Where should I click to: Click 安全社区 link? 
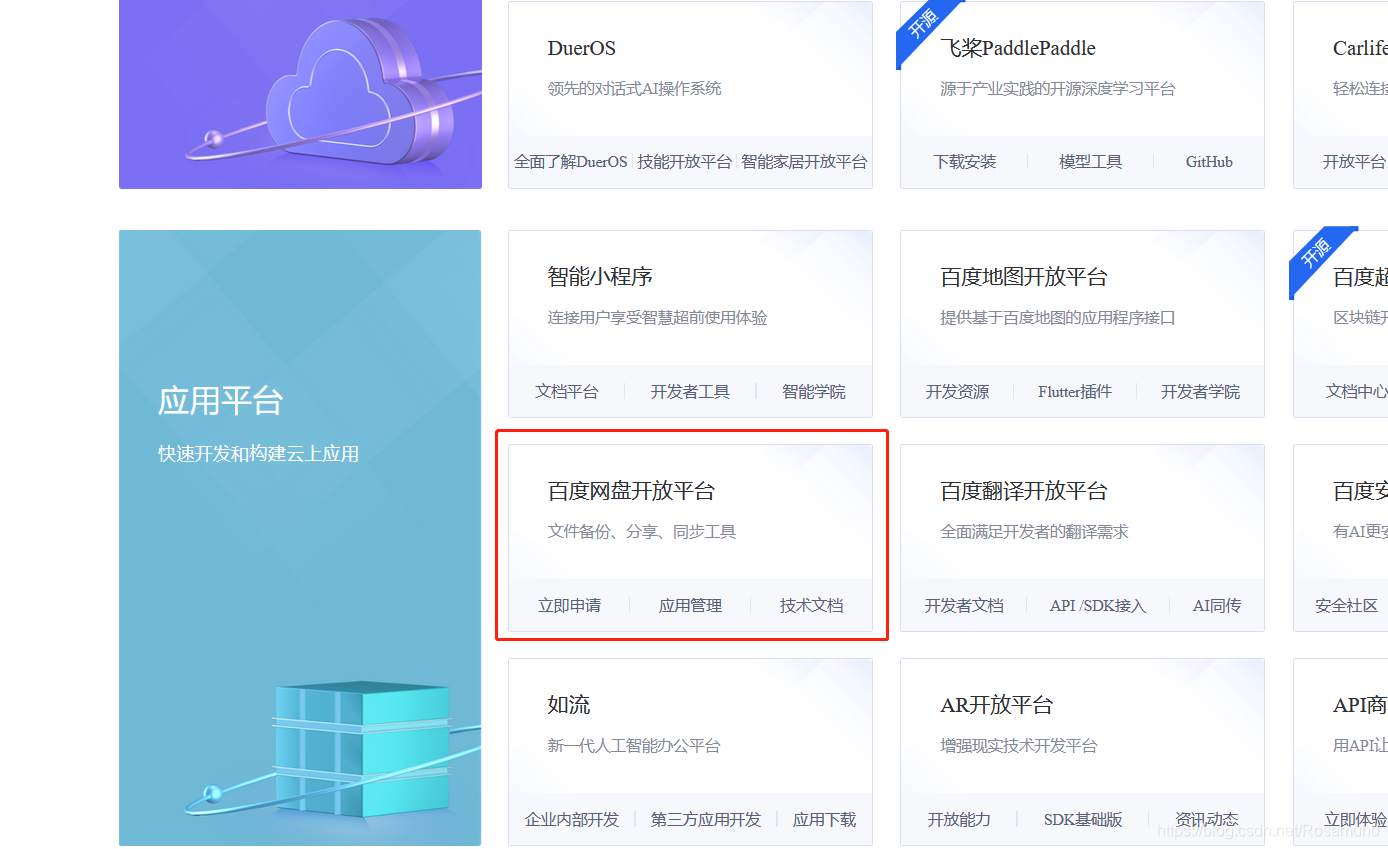(1347, 606)
